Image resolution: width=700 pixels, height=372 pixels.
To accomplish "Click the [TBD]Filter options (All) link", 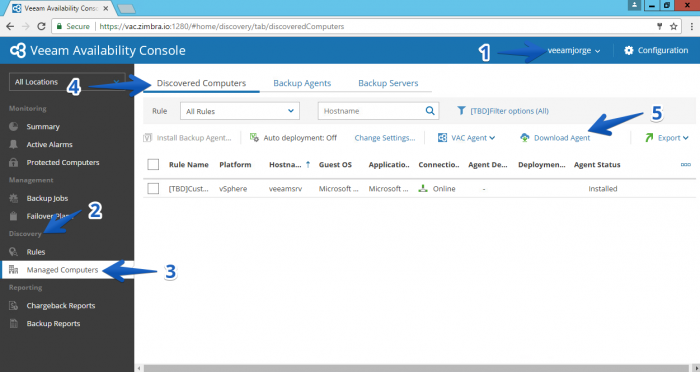I will 509,111.
